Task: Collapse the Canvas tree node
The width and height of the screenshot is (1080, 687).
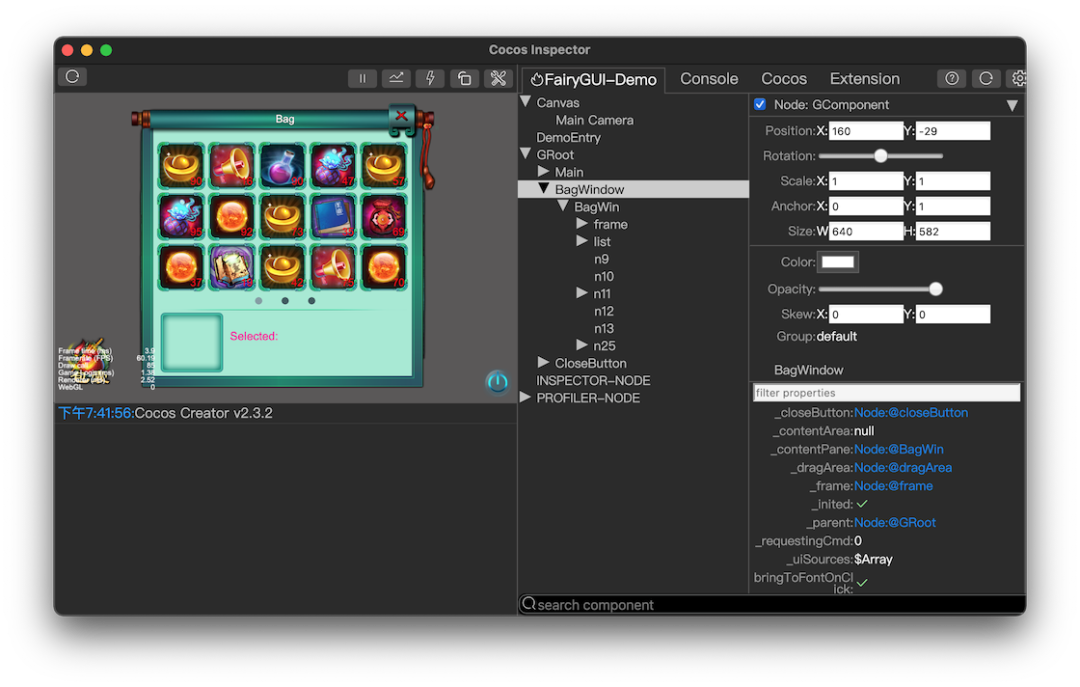Action: tap(526, 102)
